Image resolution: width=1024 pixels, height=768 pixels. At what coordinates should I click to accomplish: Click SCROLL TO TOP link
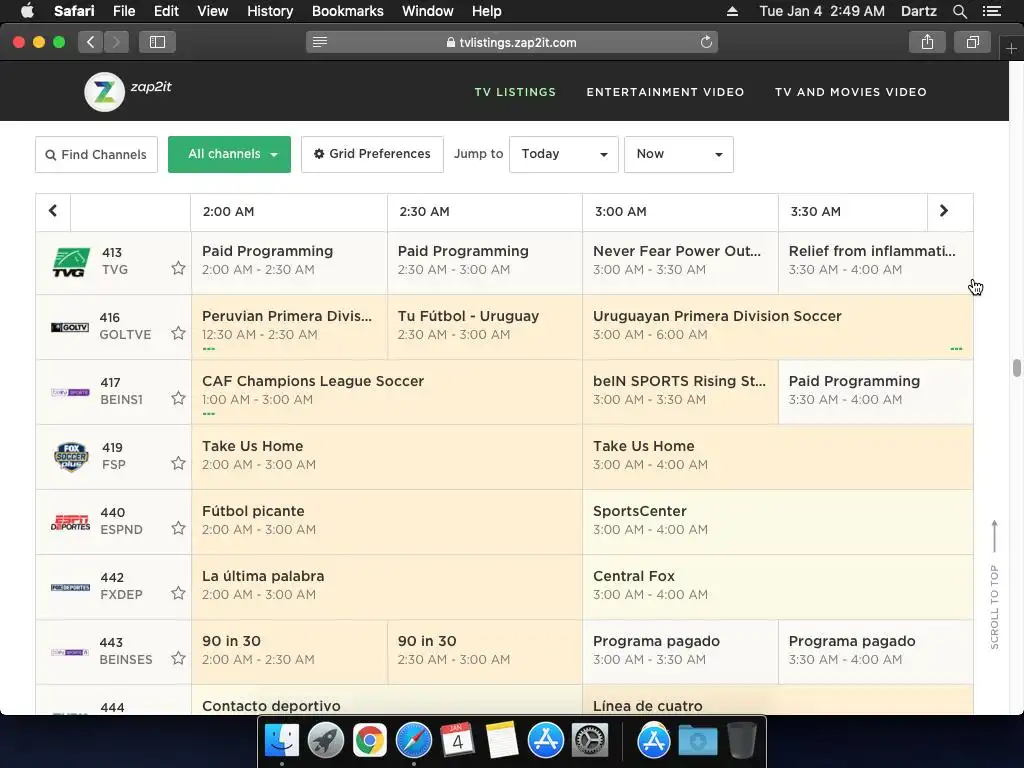click(994, 584)
